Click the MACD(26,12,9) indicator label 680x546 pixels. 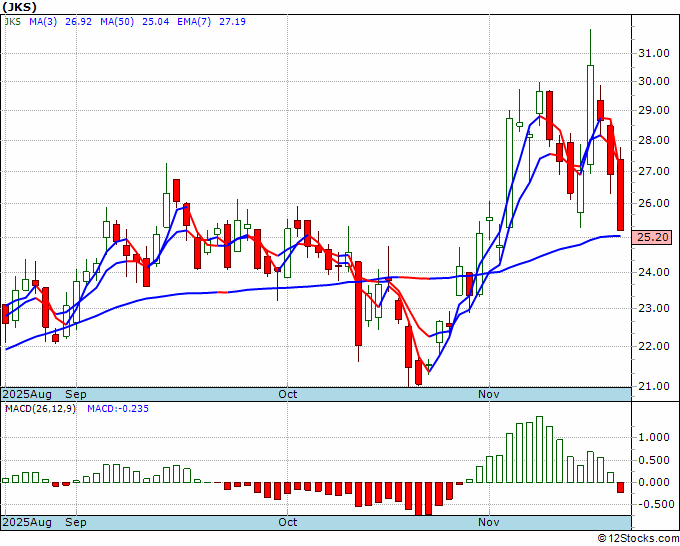[x=40, y=409]
